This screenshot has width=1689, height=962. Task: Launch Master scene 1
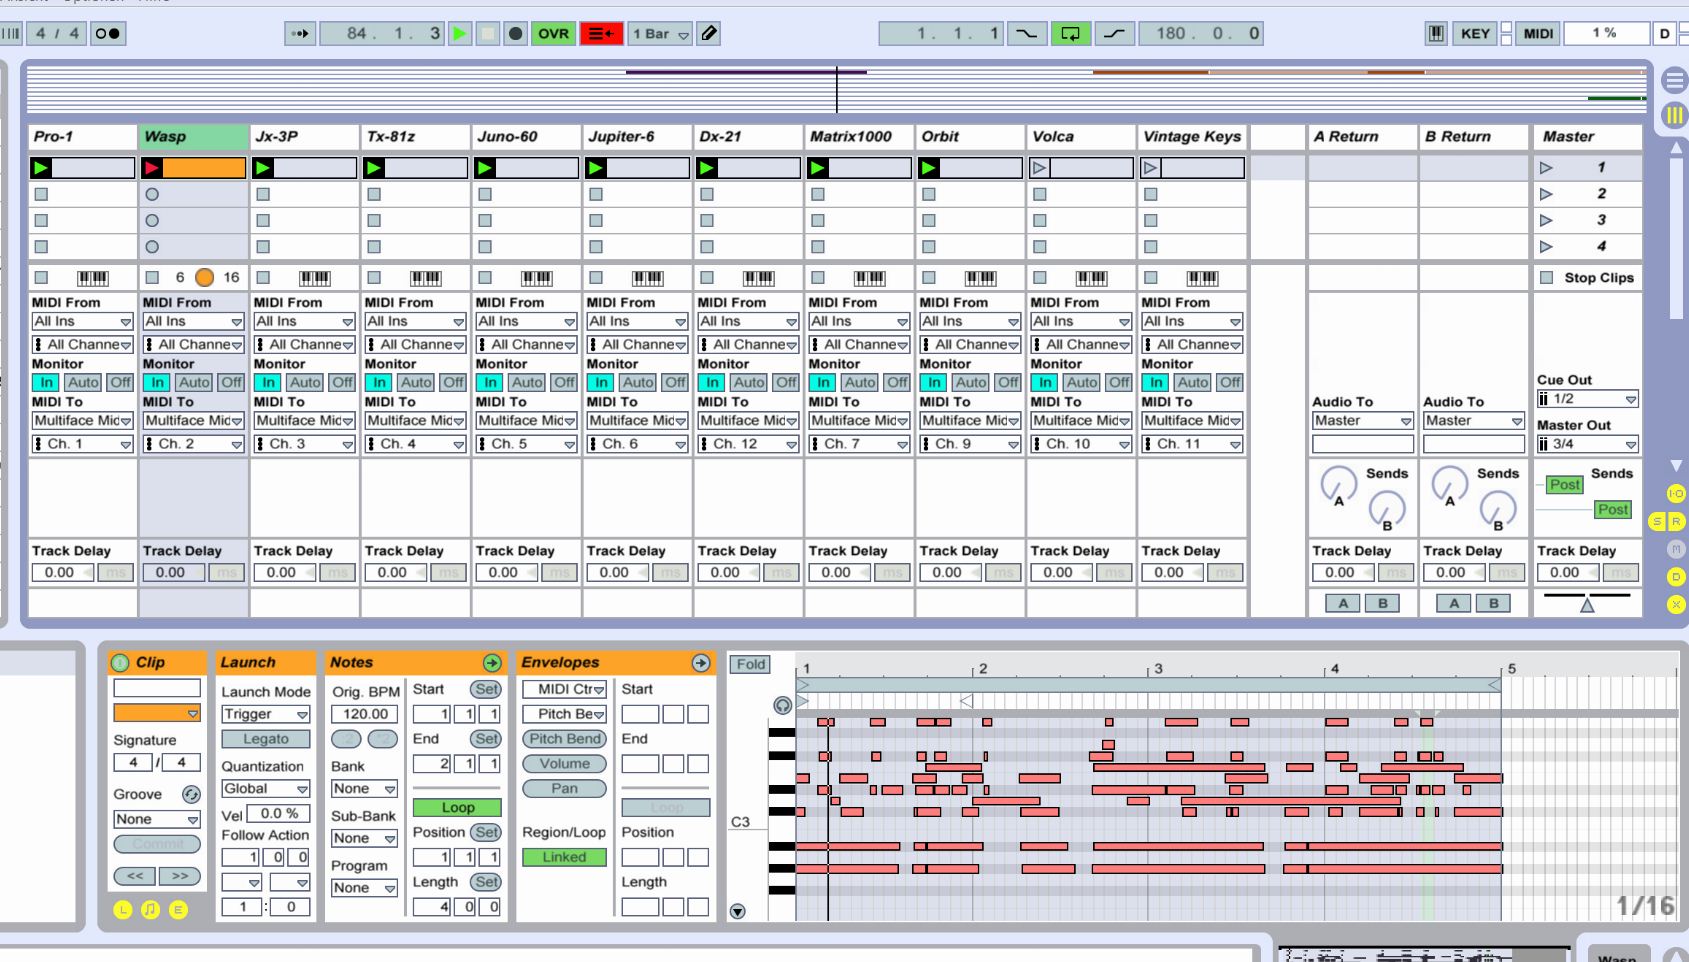coord(1546,168)
